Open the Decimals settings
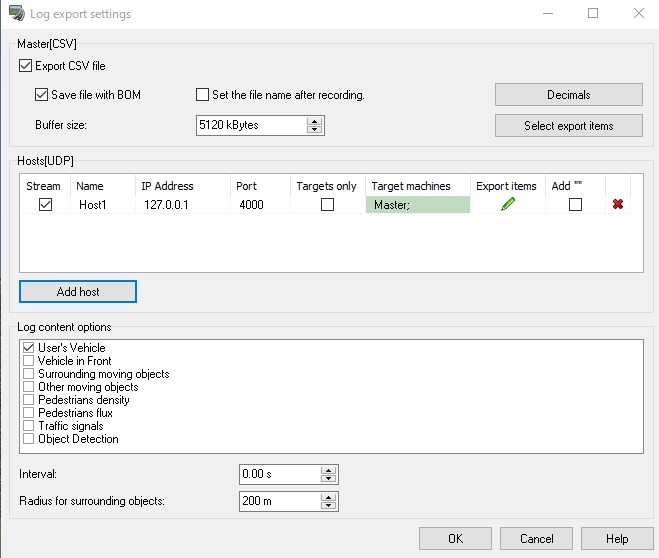Image resolution: width=659 pixels, height=558 pixels. tap(569, 95)
